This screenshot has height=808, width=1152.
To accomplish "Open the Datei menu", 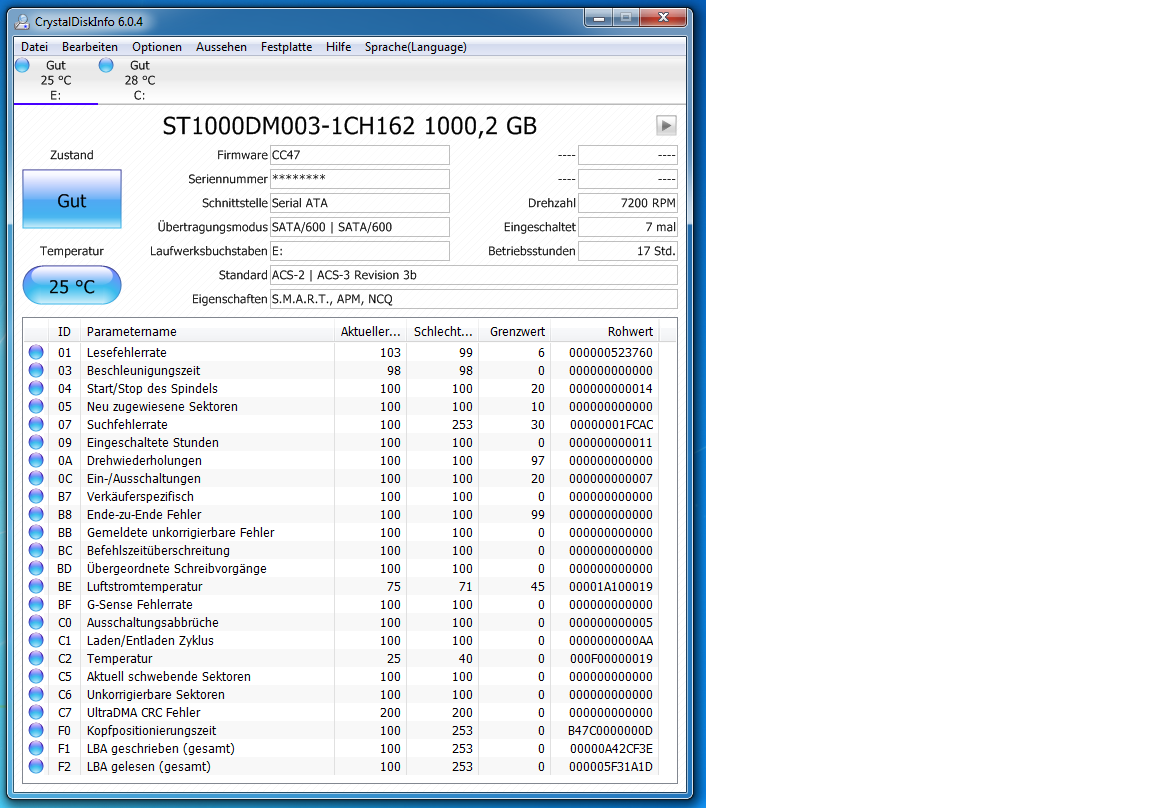I will point(35,47).
